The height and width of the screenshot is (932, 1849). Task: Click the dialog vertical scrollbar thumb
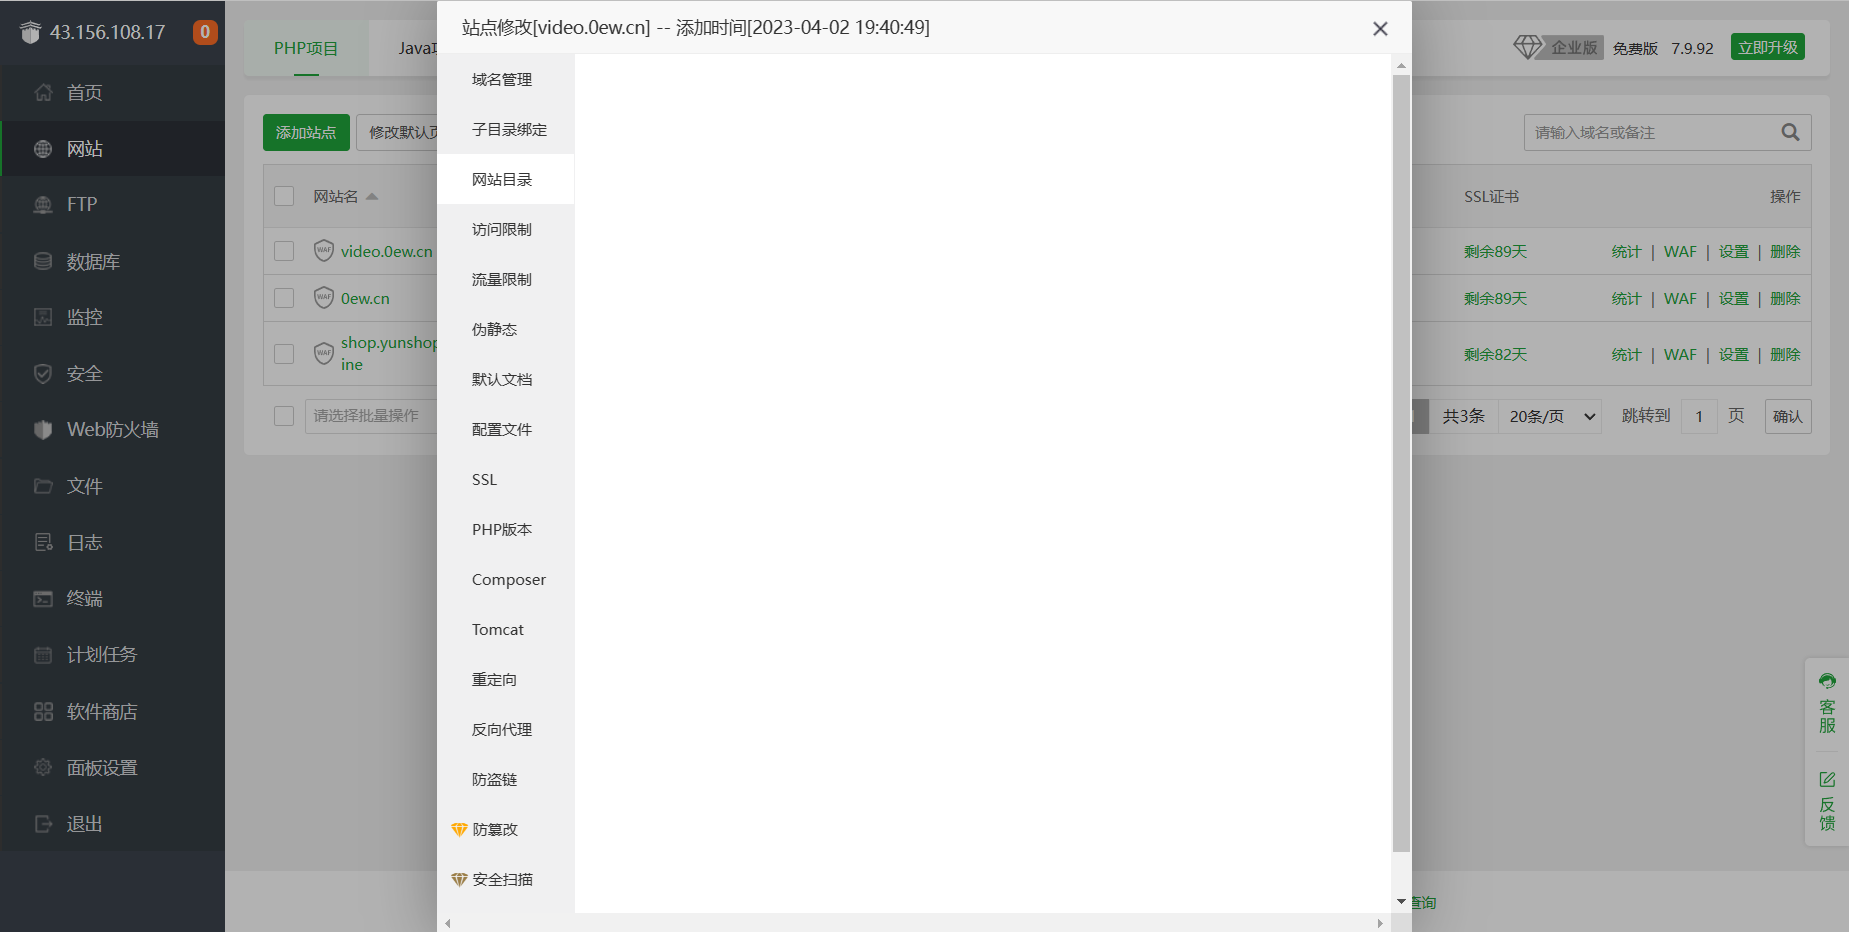(1401, 463)
